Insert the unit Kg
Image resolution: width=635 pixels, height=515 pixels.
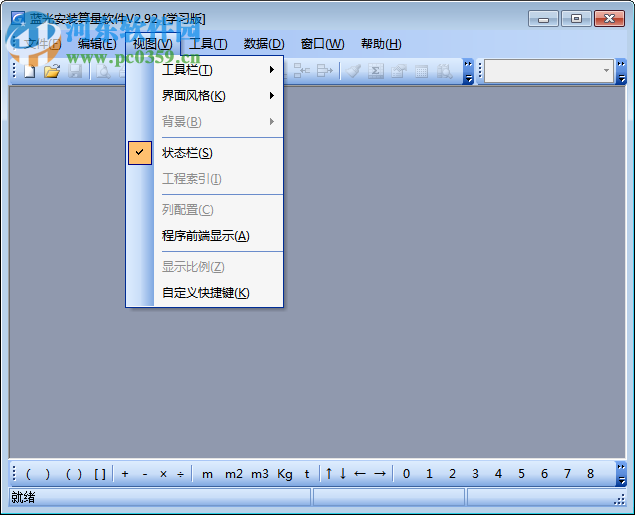(x=285, y=474)
